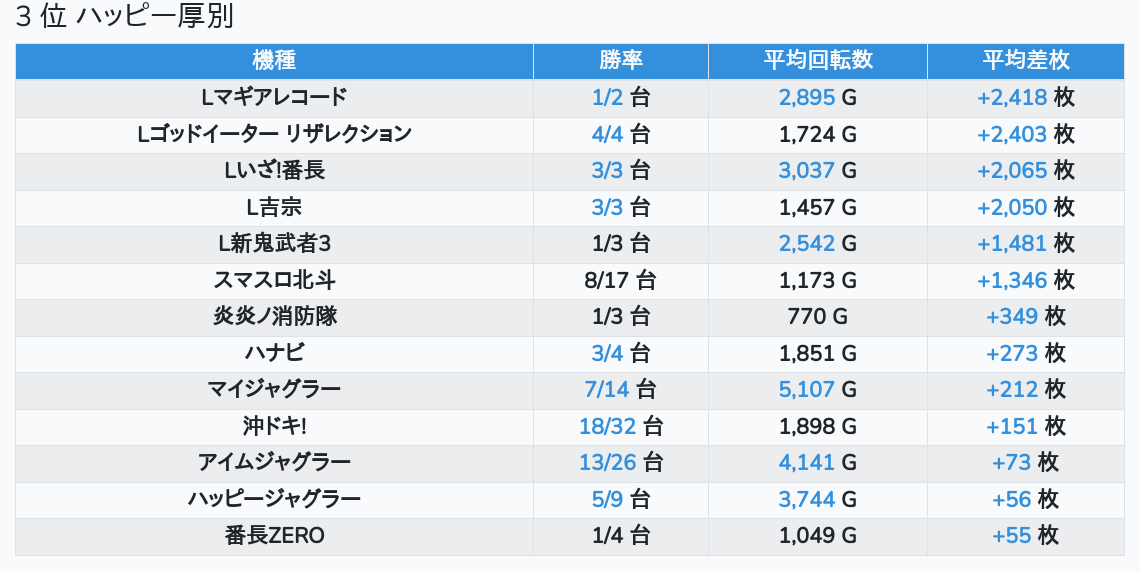Sort by the 平均差枚 column header
Screen dimensions: 1140x572
coord(1026,60)
